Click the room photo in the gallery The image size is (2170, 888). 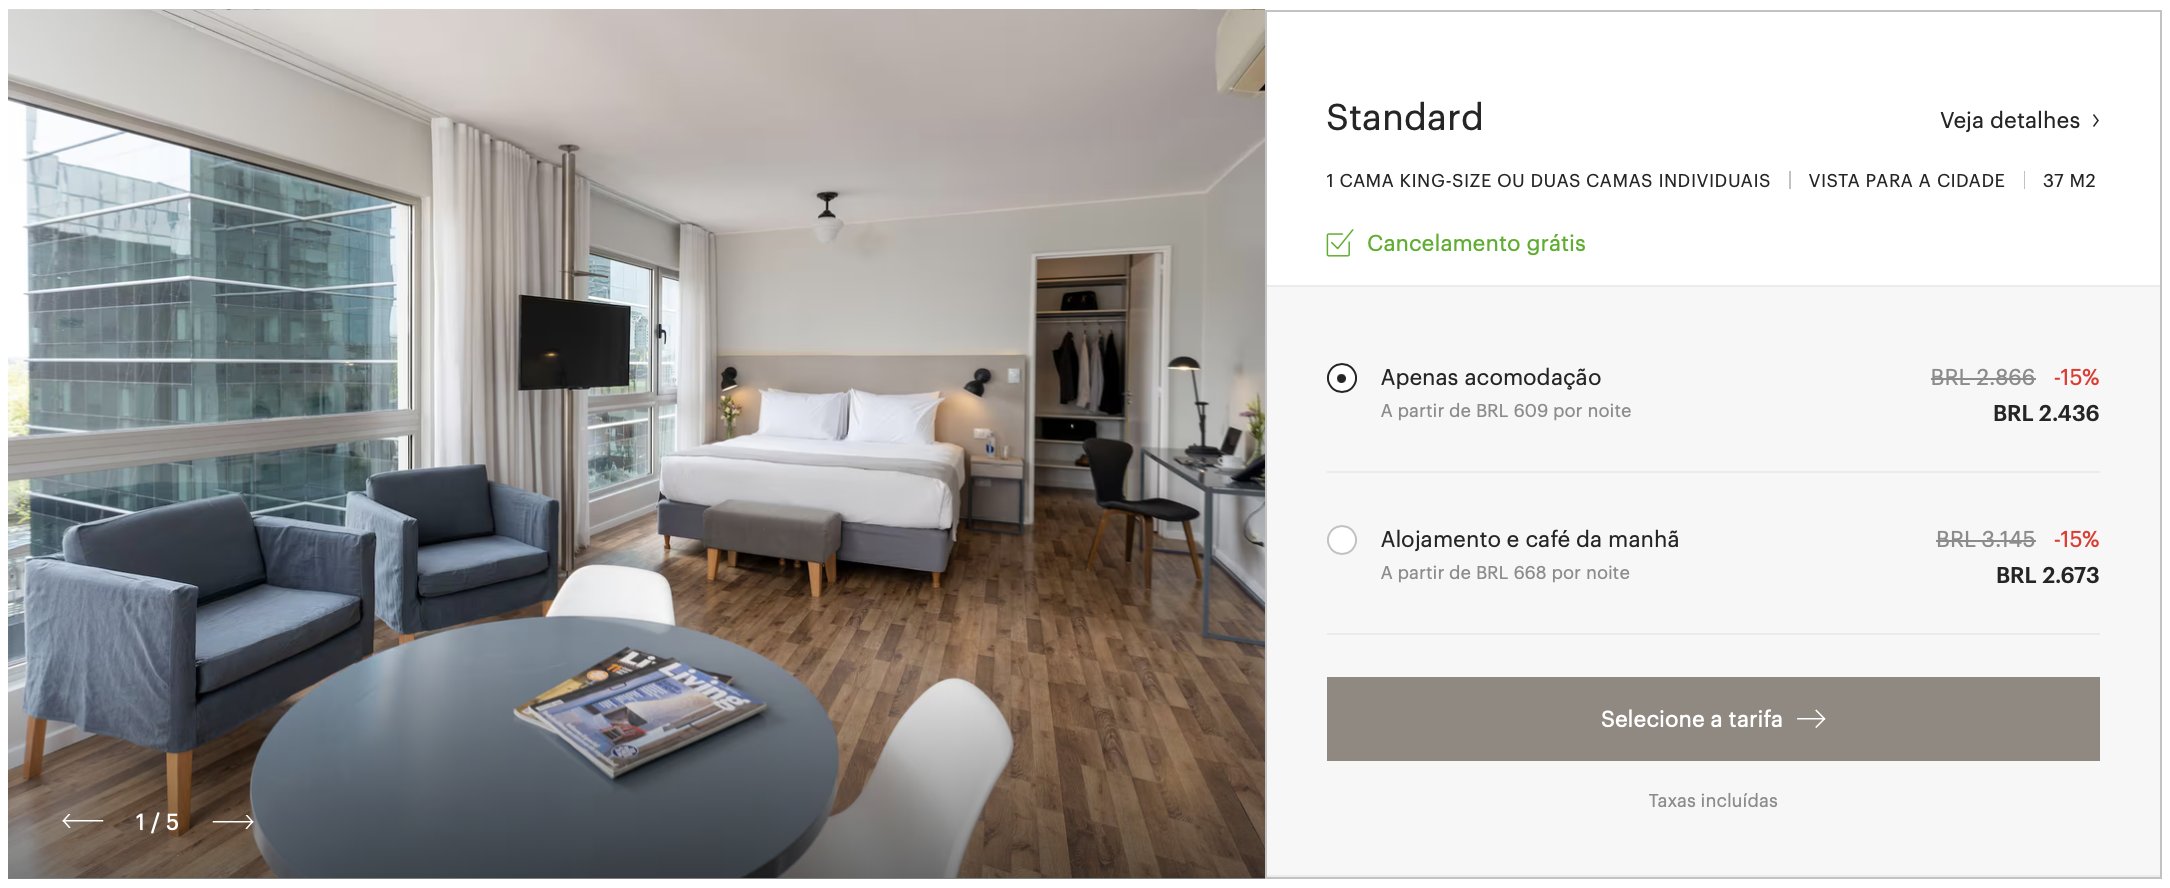pos(636,444)
